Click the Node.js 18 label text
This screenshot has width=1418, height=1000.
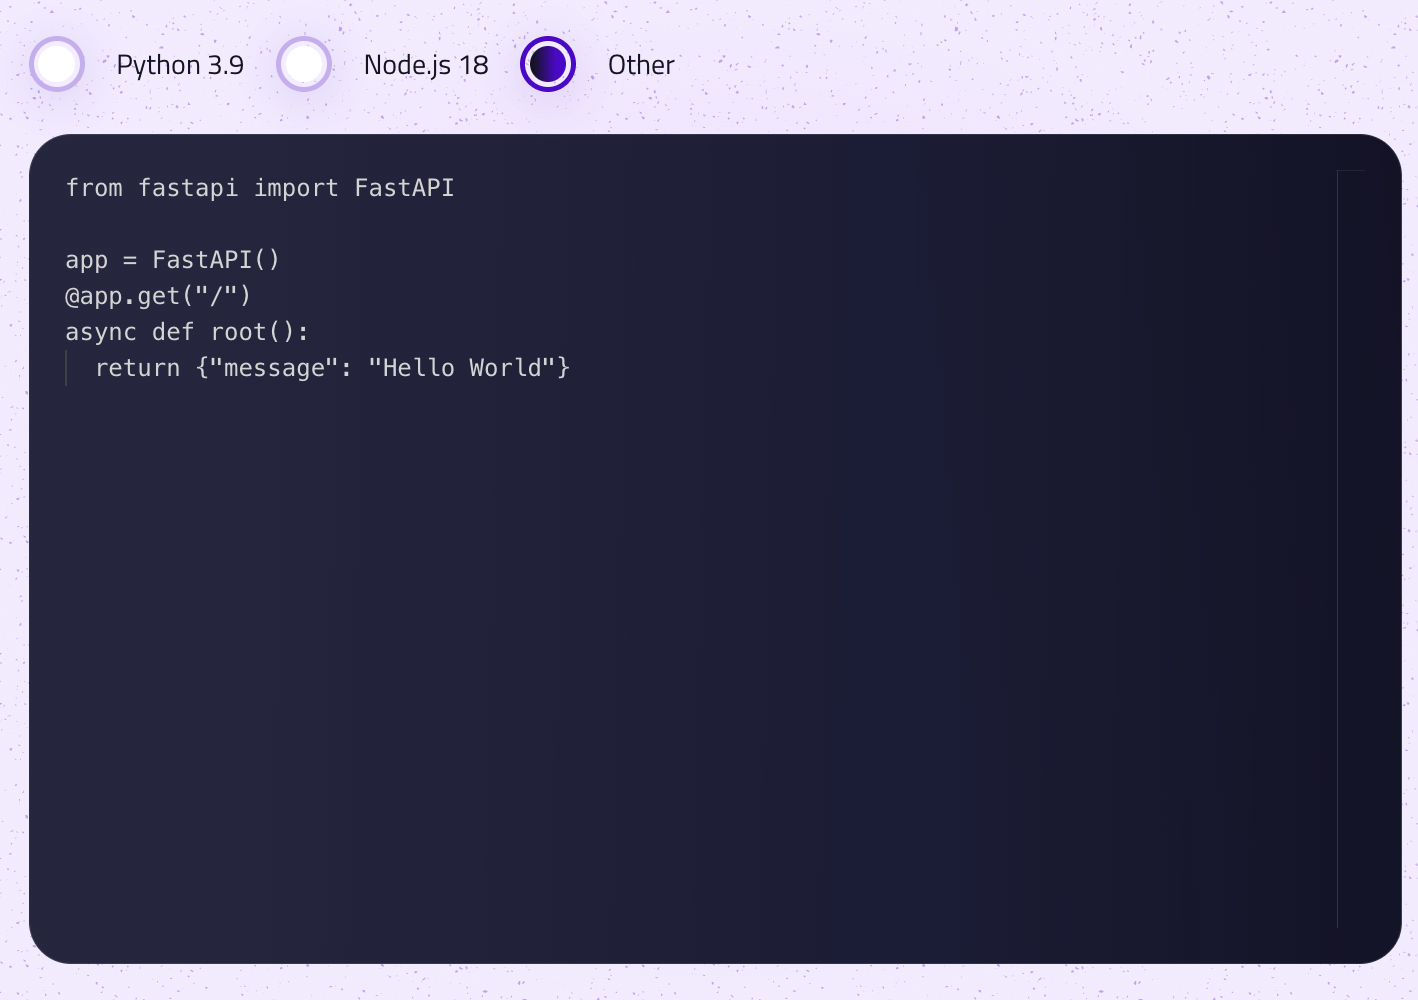(x=426, y=64)
